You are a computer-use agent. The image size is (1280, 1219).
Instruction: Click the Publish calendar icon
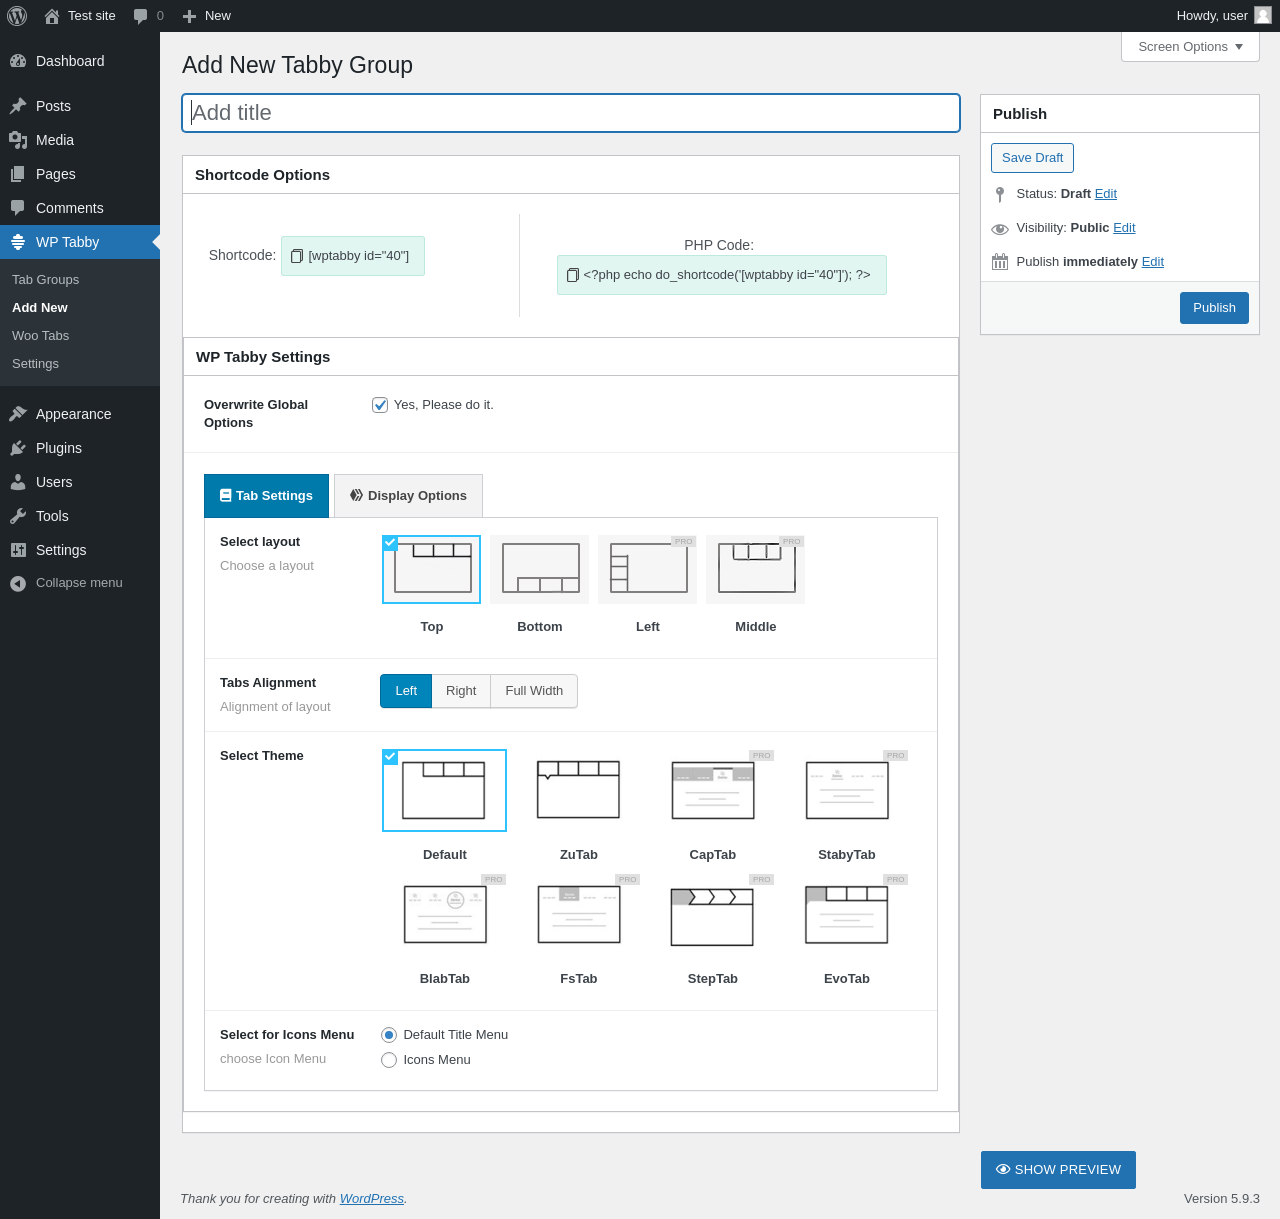pos(1000,262)
